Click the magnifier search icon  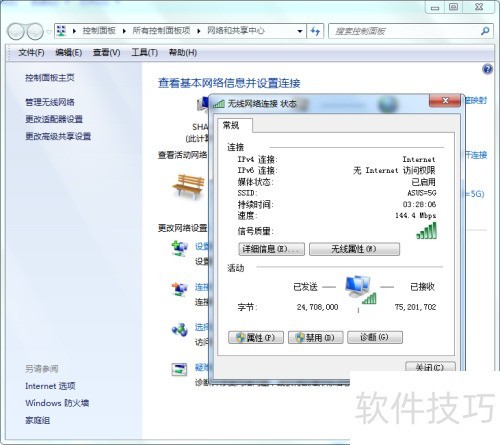tap(485, 31)
